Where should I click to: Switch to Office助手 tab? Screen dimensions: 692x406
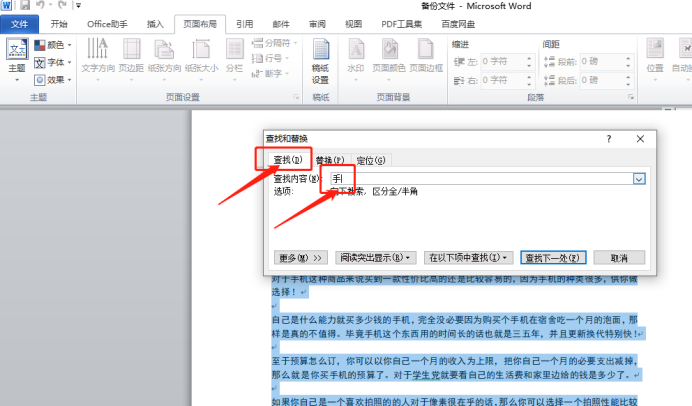click(x=107, y=24)
